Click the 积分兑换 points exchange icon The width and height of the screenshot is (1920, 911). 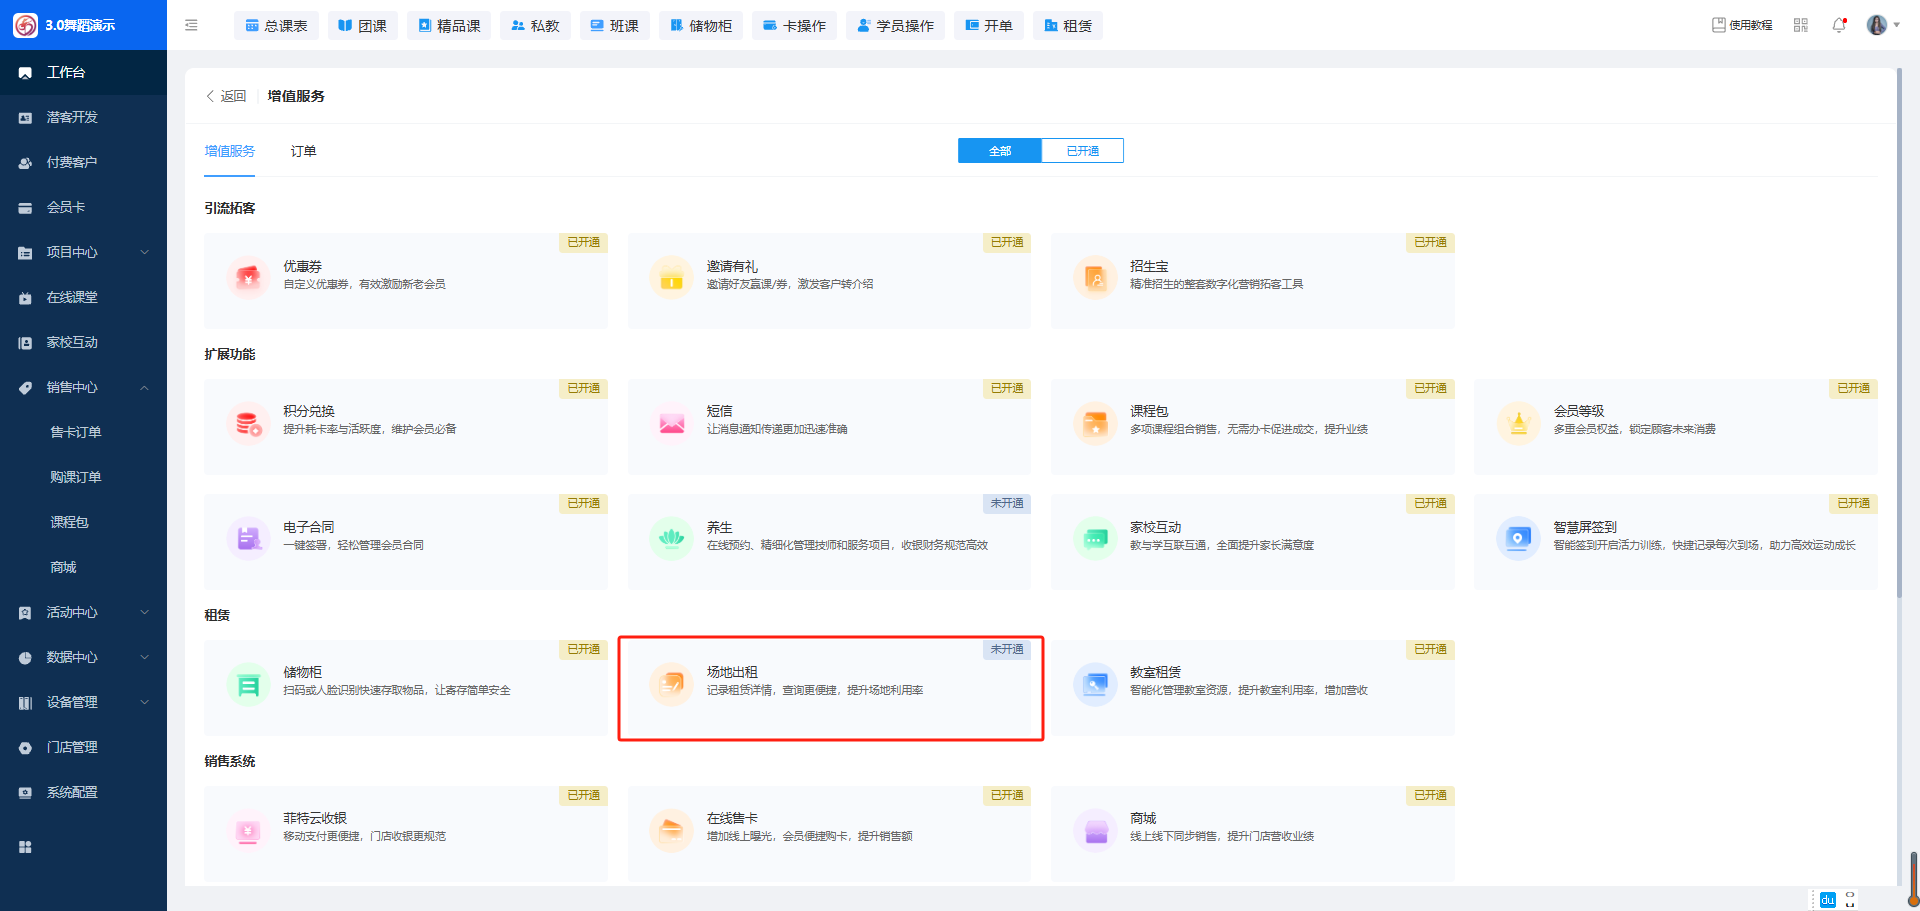[248, 423]
